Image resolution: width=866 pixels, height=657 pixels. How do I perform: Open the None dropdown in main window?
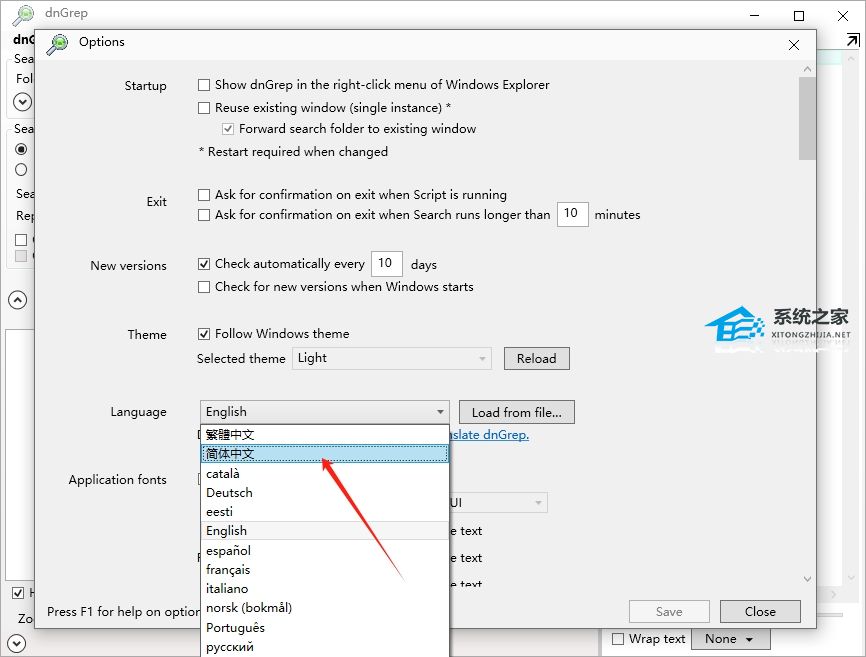point(730,639)
